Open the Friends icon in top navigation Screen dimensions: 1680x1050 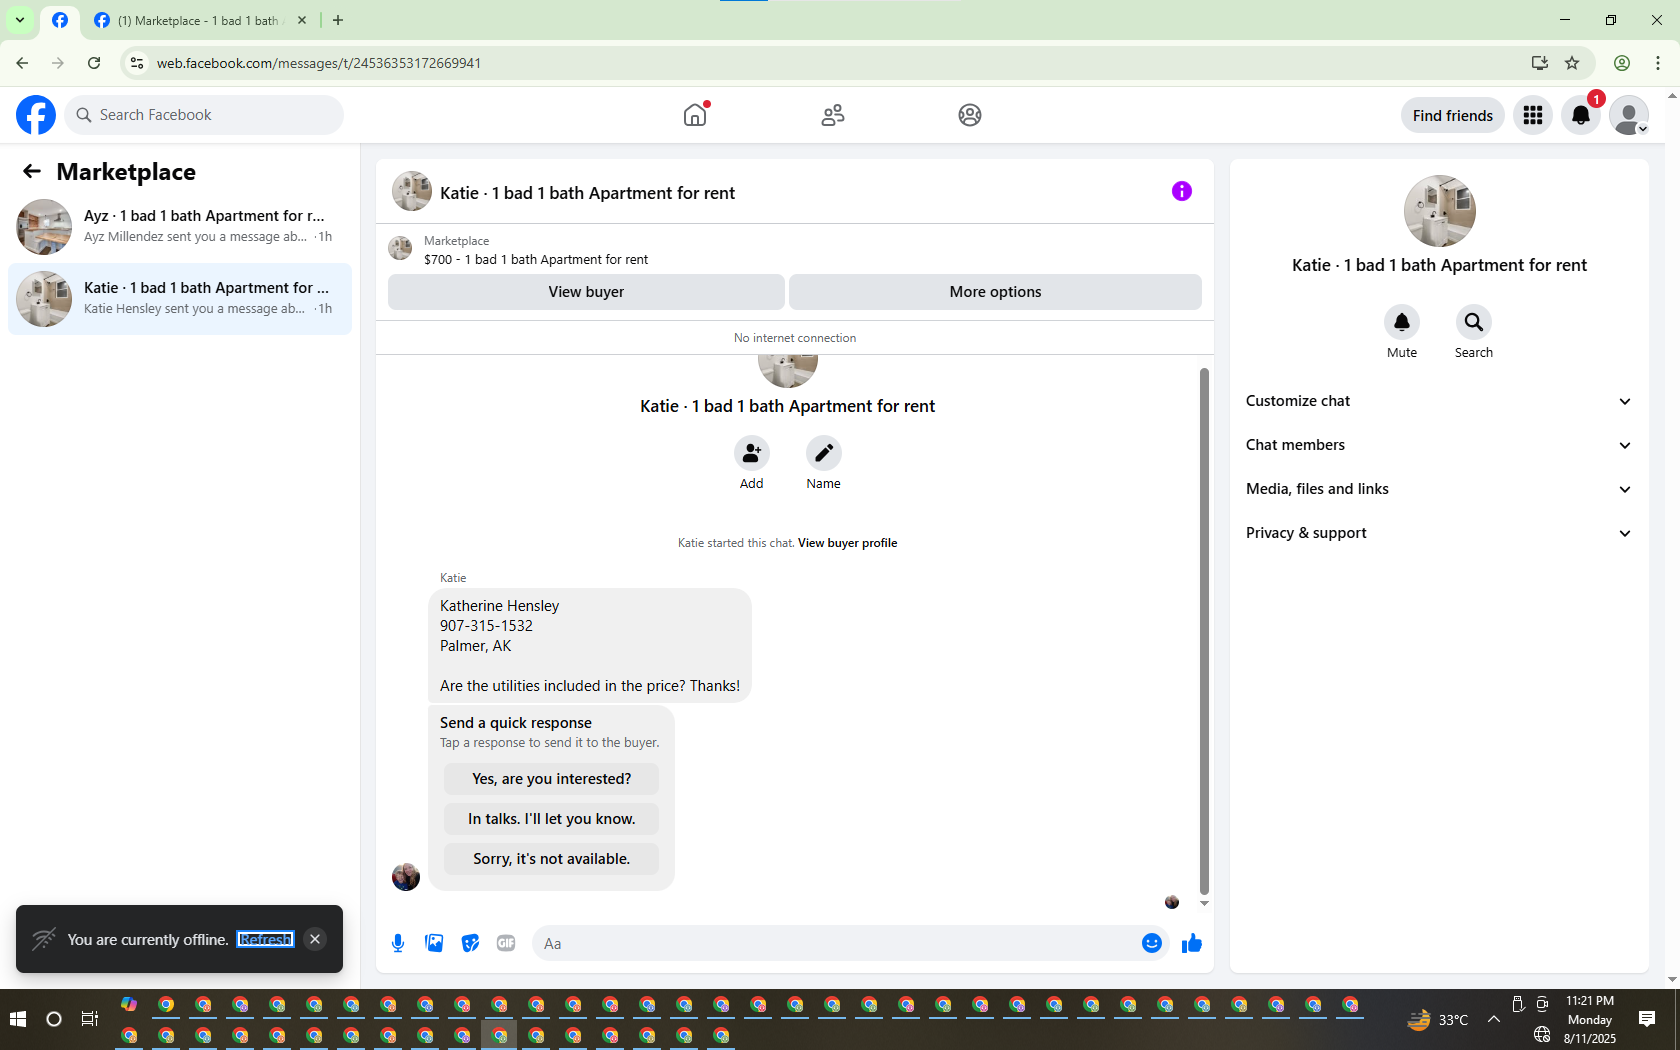(833, 115)
